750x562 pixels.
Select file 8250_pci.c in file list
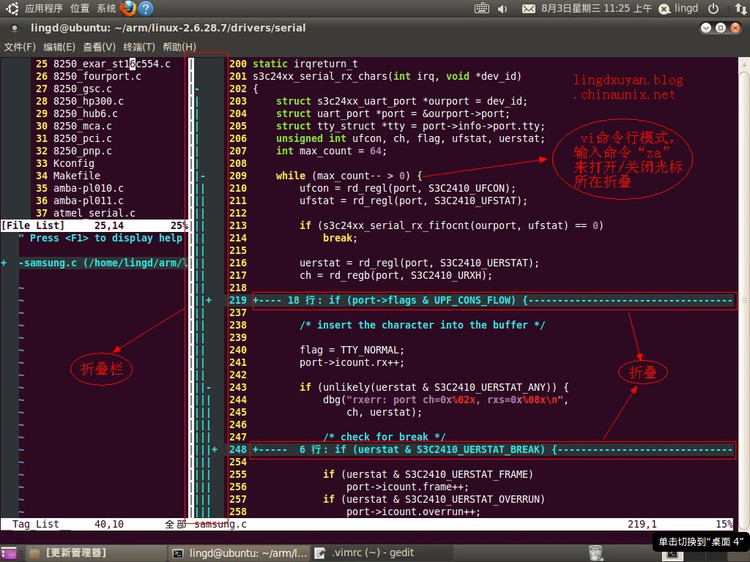click(x=82, y=138)
